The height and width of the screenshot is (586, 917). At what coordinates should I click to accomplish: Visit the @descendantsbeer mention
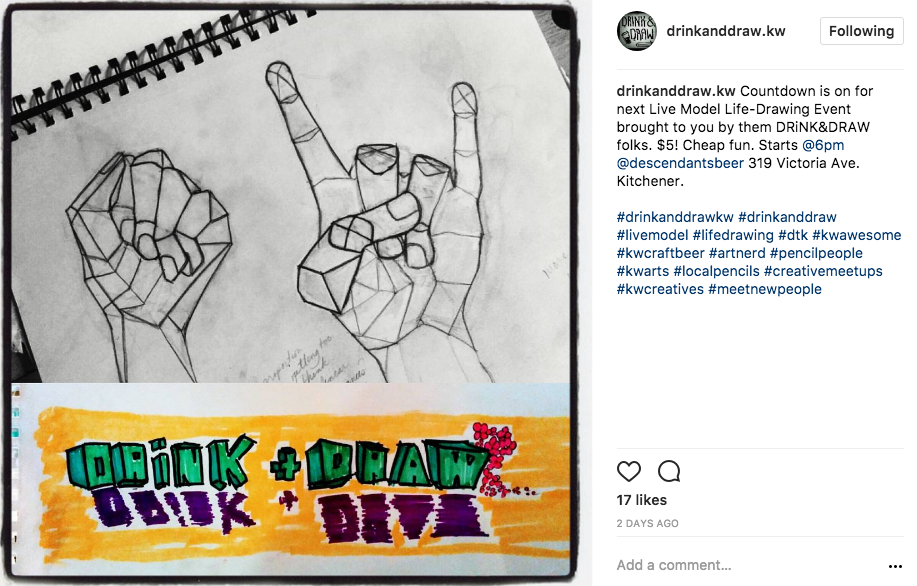[x=680, y=163]
